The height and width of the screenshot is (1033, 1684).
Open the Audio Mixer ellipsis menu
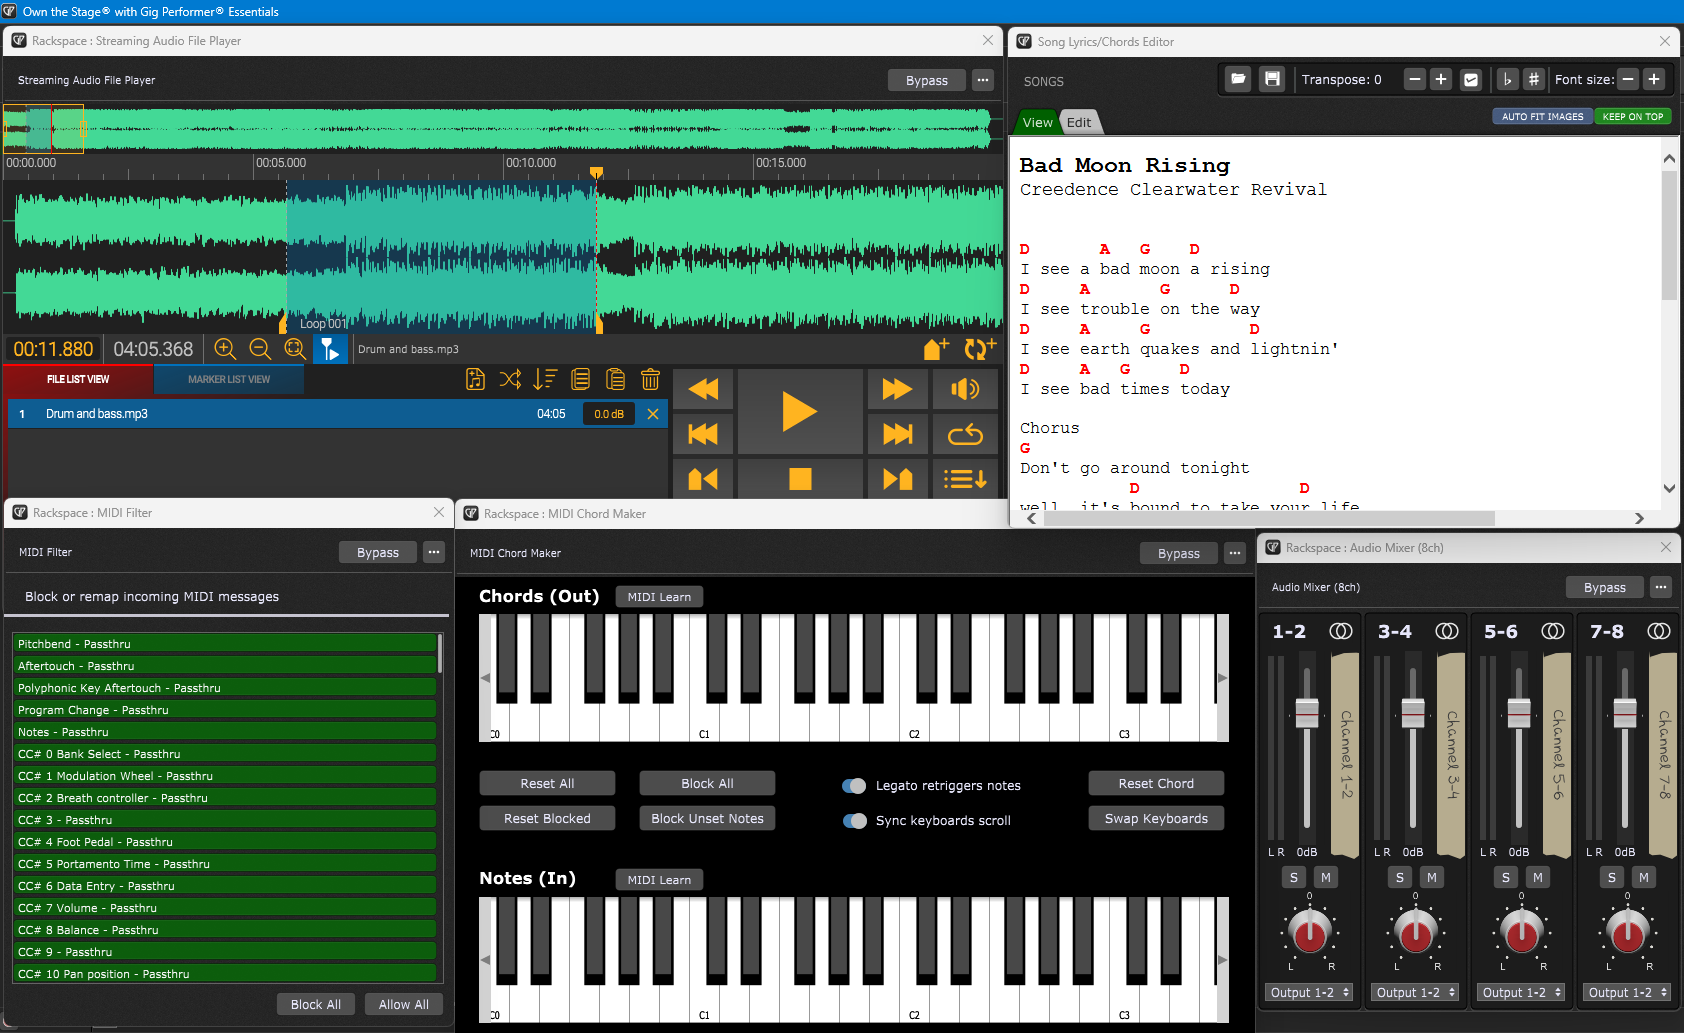1661,587
